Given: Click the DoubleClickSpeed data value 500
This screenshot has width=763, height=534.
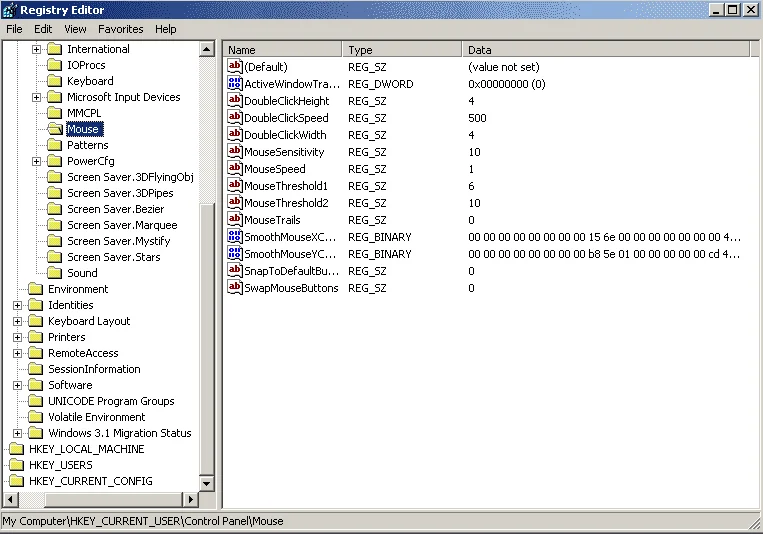Looking at the screenshot, I should (x=477, y=118).
